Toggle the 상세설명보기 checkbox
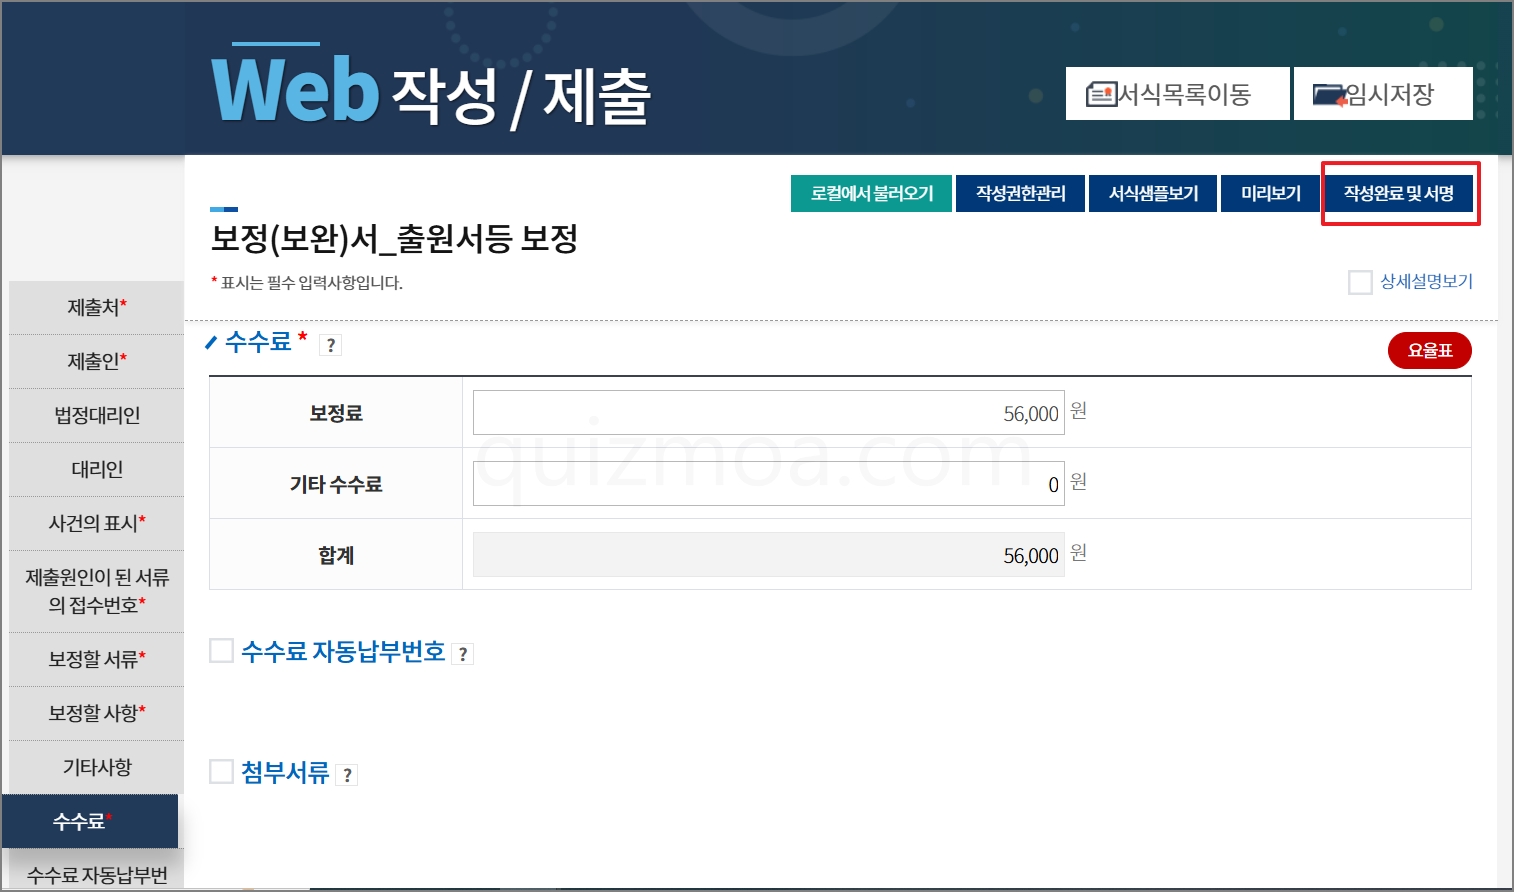Screen dimensions: 1514x892 (x=1360, y=282)
